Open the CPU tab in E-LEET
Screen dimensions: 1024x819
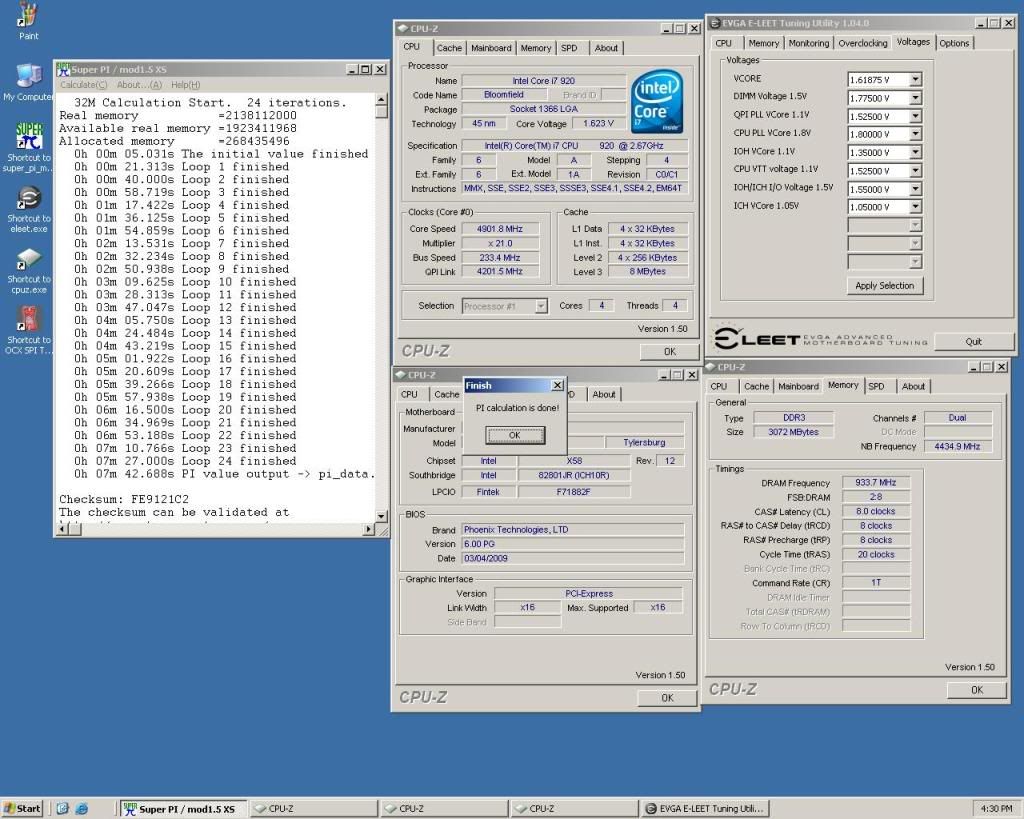tap(724, 43)
